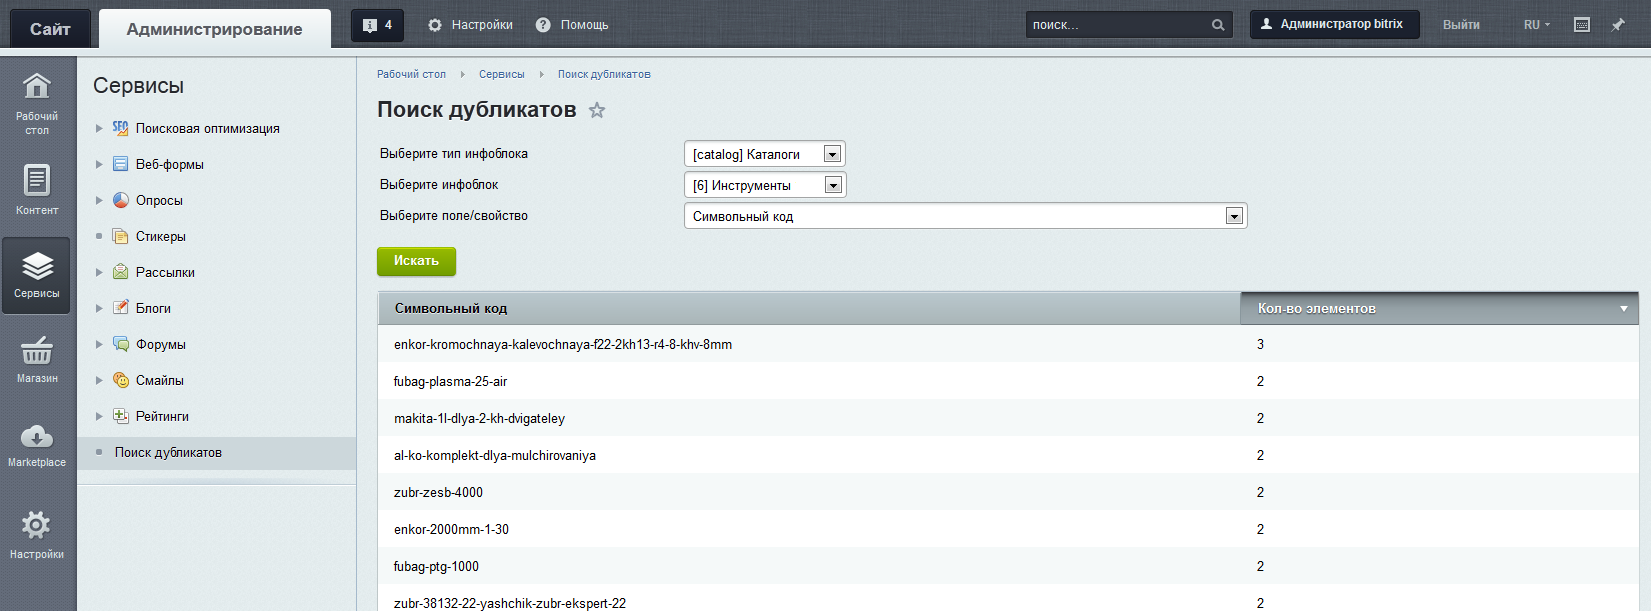Open the Рабочий стол home icon
The image size is (1651, 611).
coord(37,86)
